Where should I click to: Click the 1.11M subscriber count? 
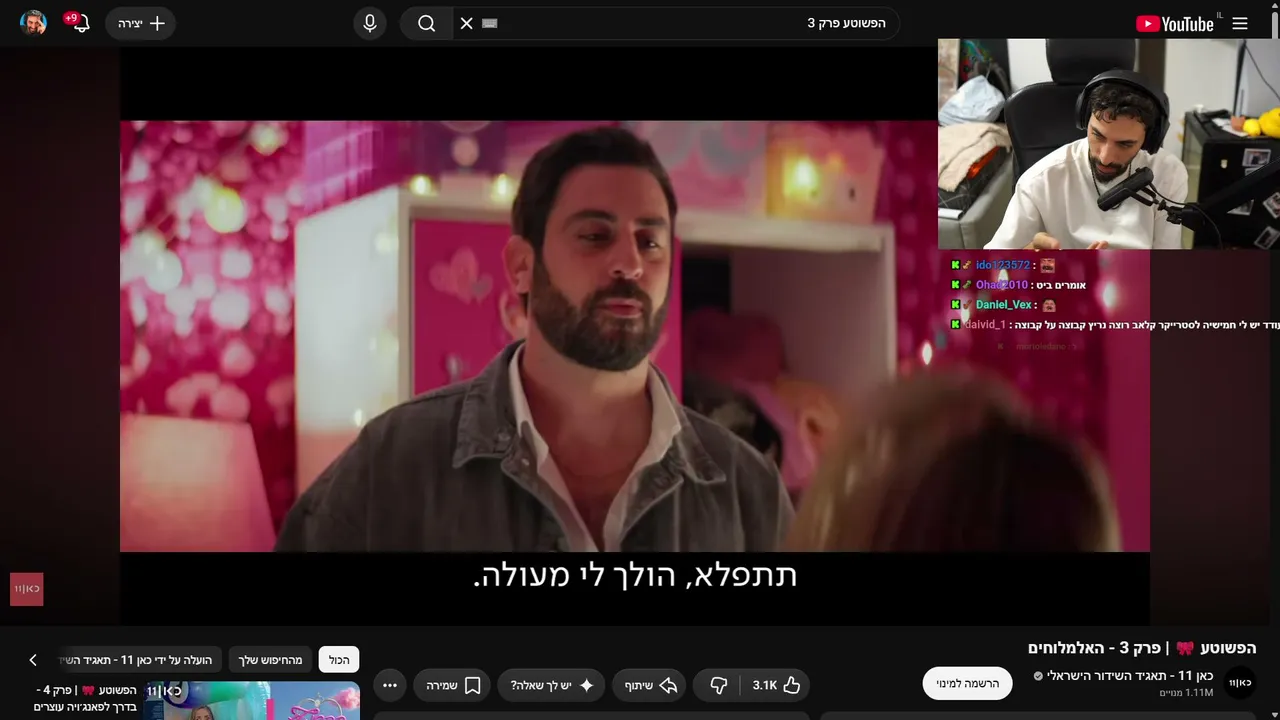pos(1186,693)
